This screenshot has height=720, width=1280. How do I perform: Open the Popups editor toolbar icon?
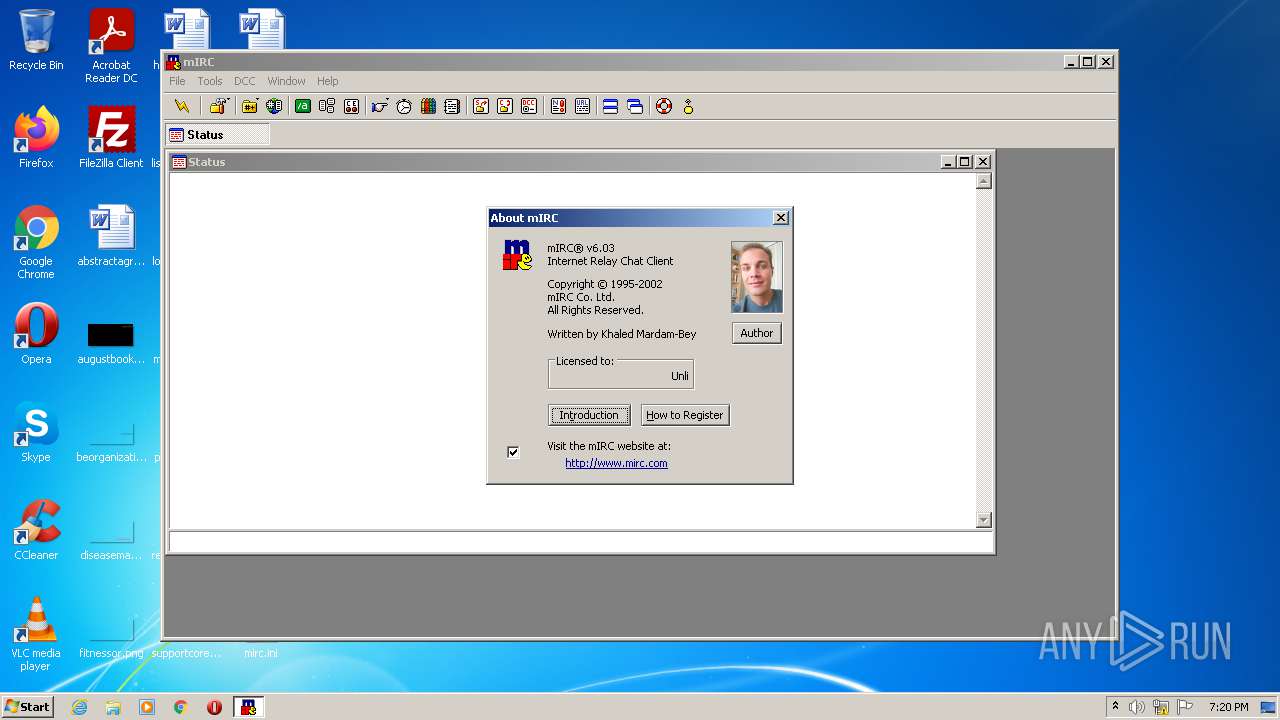coord(327,106)
